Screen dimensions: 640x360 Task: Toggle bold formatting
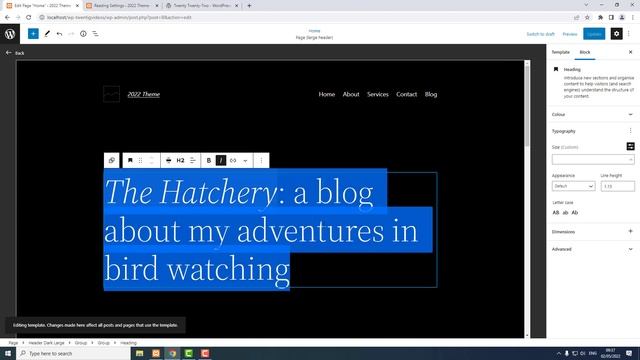(x=209, y=160)
